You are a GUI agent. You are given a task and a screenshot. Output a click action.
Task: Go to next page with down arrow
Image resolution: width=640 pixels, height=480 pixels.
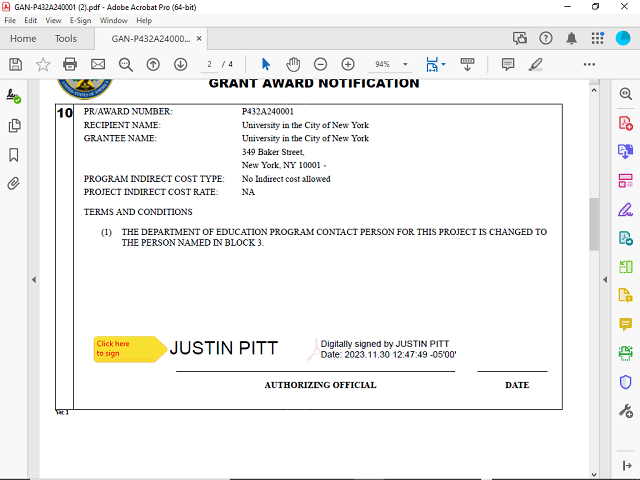[181, 64]
